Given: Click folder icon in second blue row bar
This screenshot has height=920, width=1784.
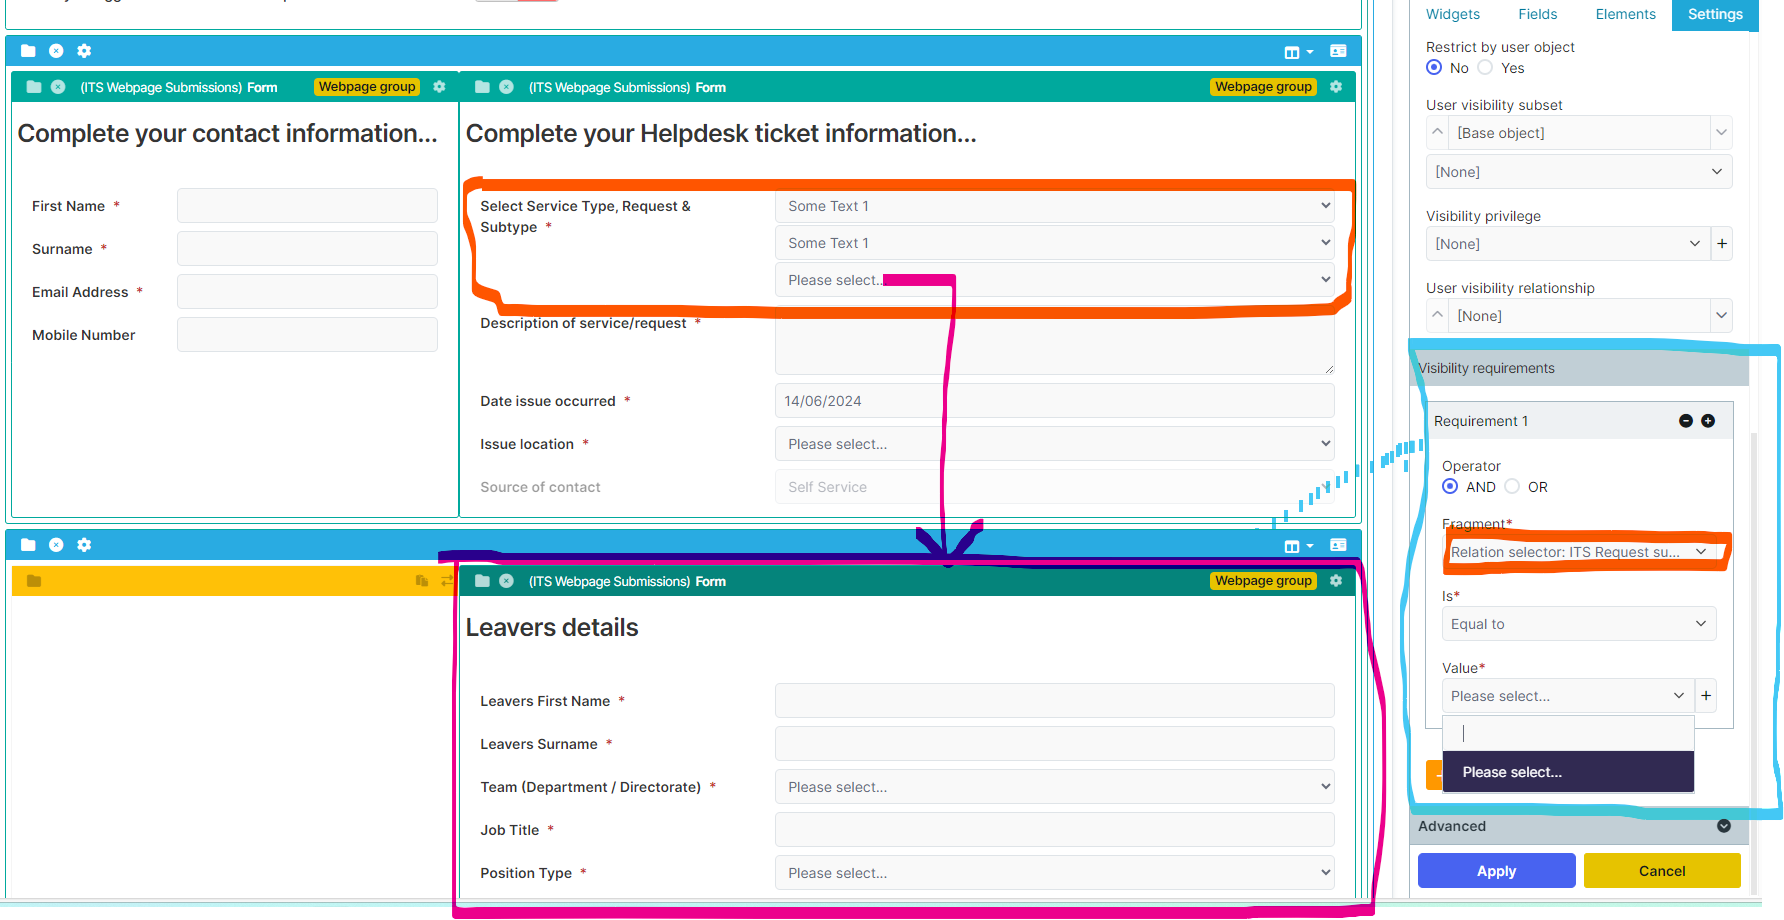Looking at the screenshot, I should (x=28, y=545).
